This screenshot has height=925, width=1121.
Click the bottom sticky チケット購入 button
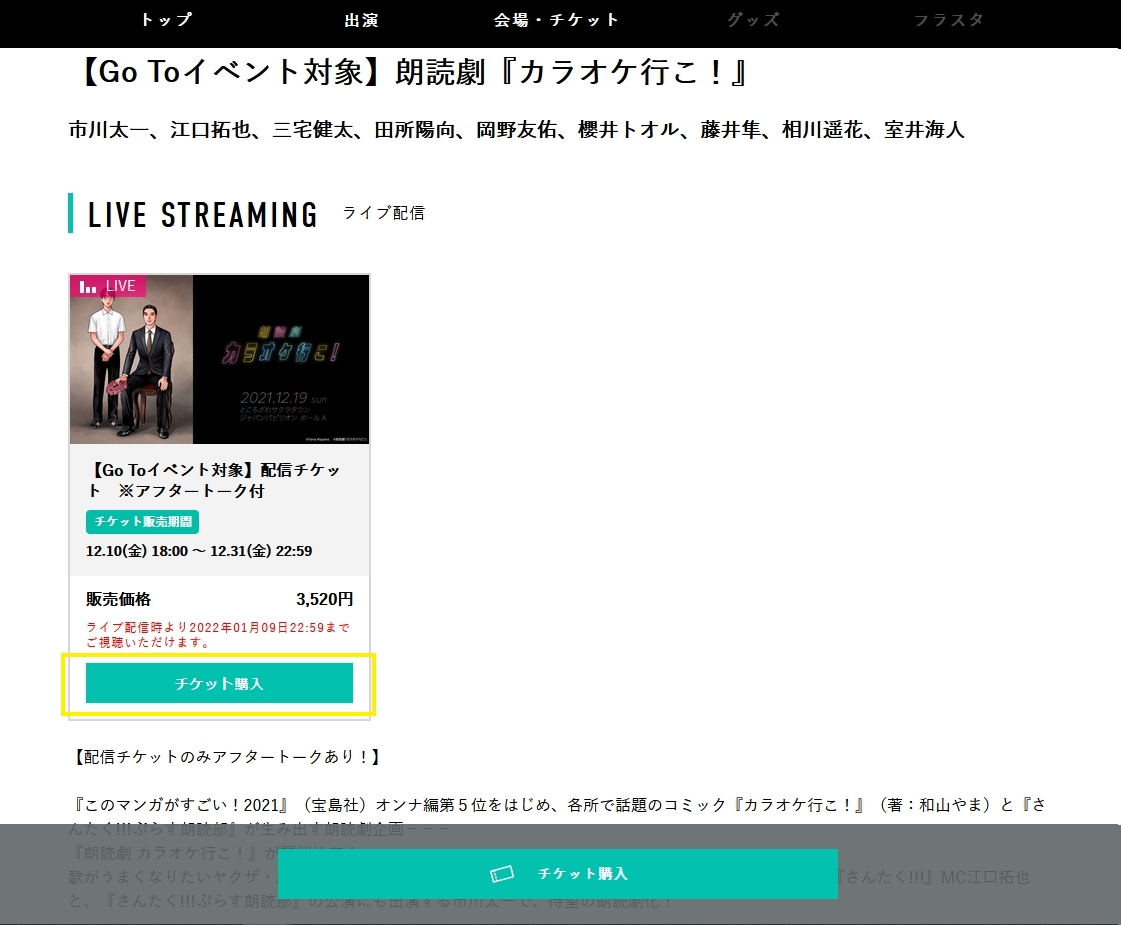pos(558,874)
